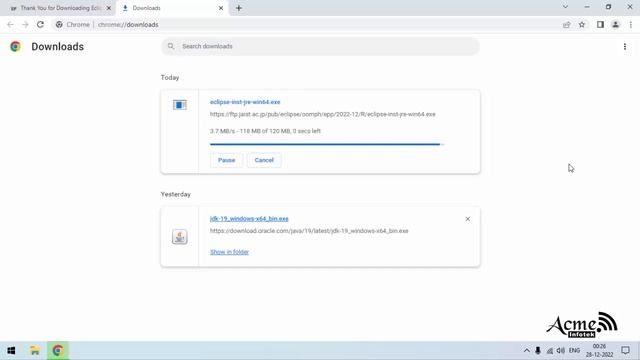The image size is (640, 360).
Task: Bookmark this page with the star icon
Action: pos(582,25)
